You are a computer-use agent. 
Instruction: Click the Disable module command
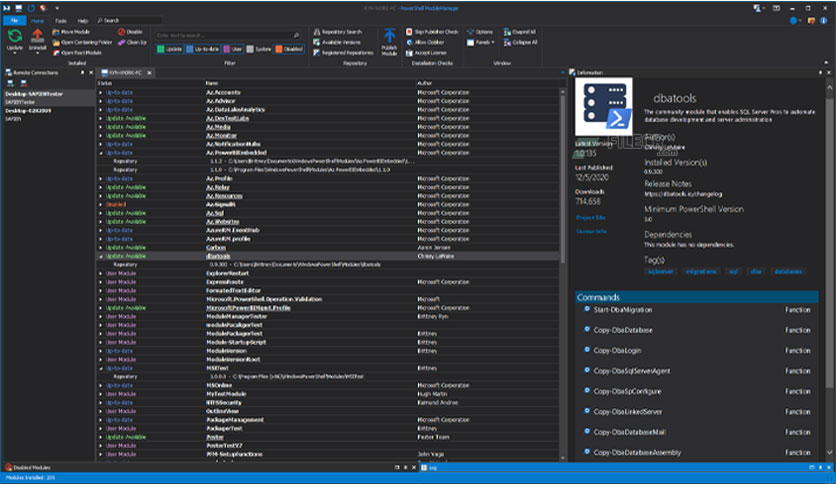click(131, 32)
